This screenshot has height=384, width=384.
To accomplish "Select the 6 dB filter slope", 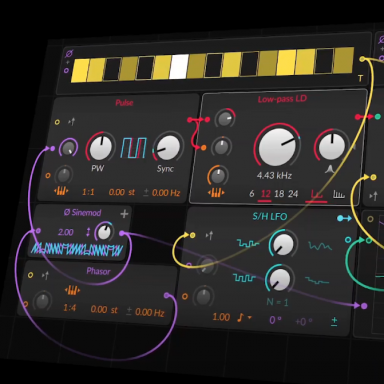I will click(252, 194).
